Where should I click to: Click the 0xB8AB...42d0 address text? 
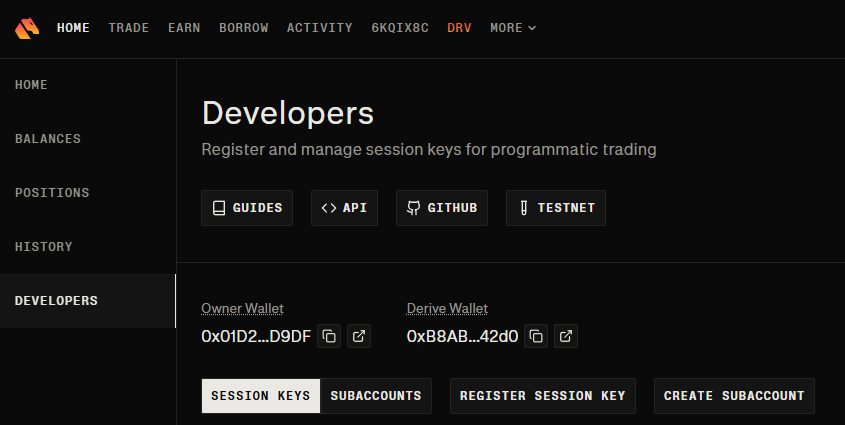pos(462,337)
